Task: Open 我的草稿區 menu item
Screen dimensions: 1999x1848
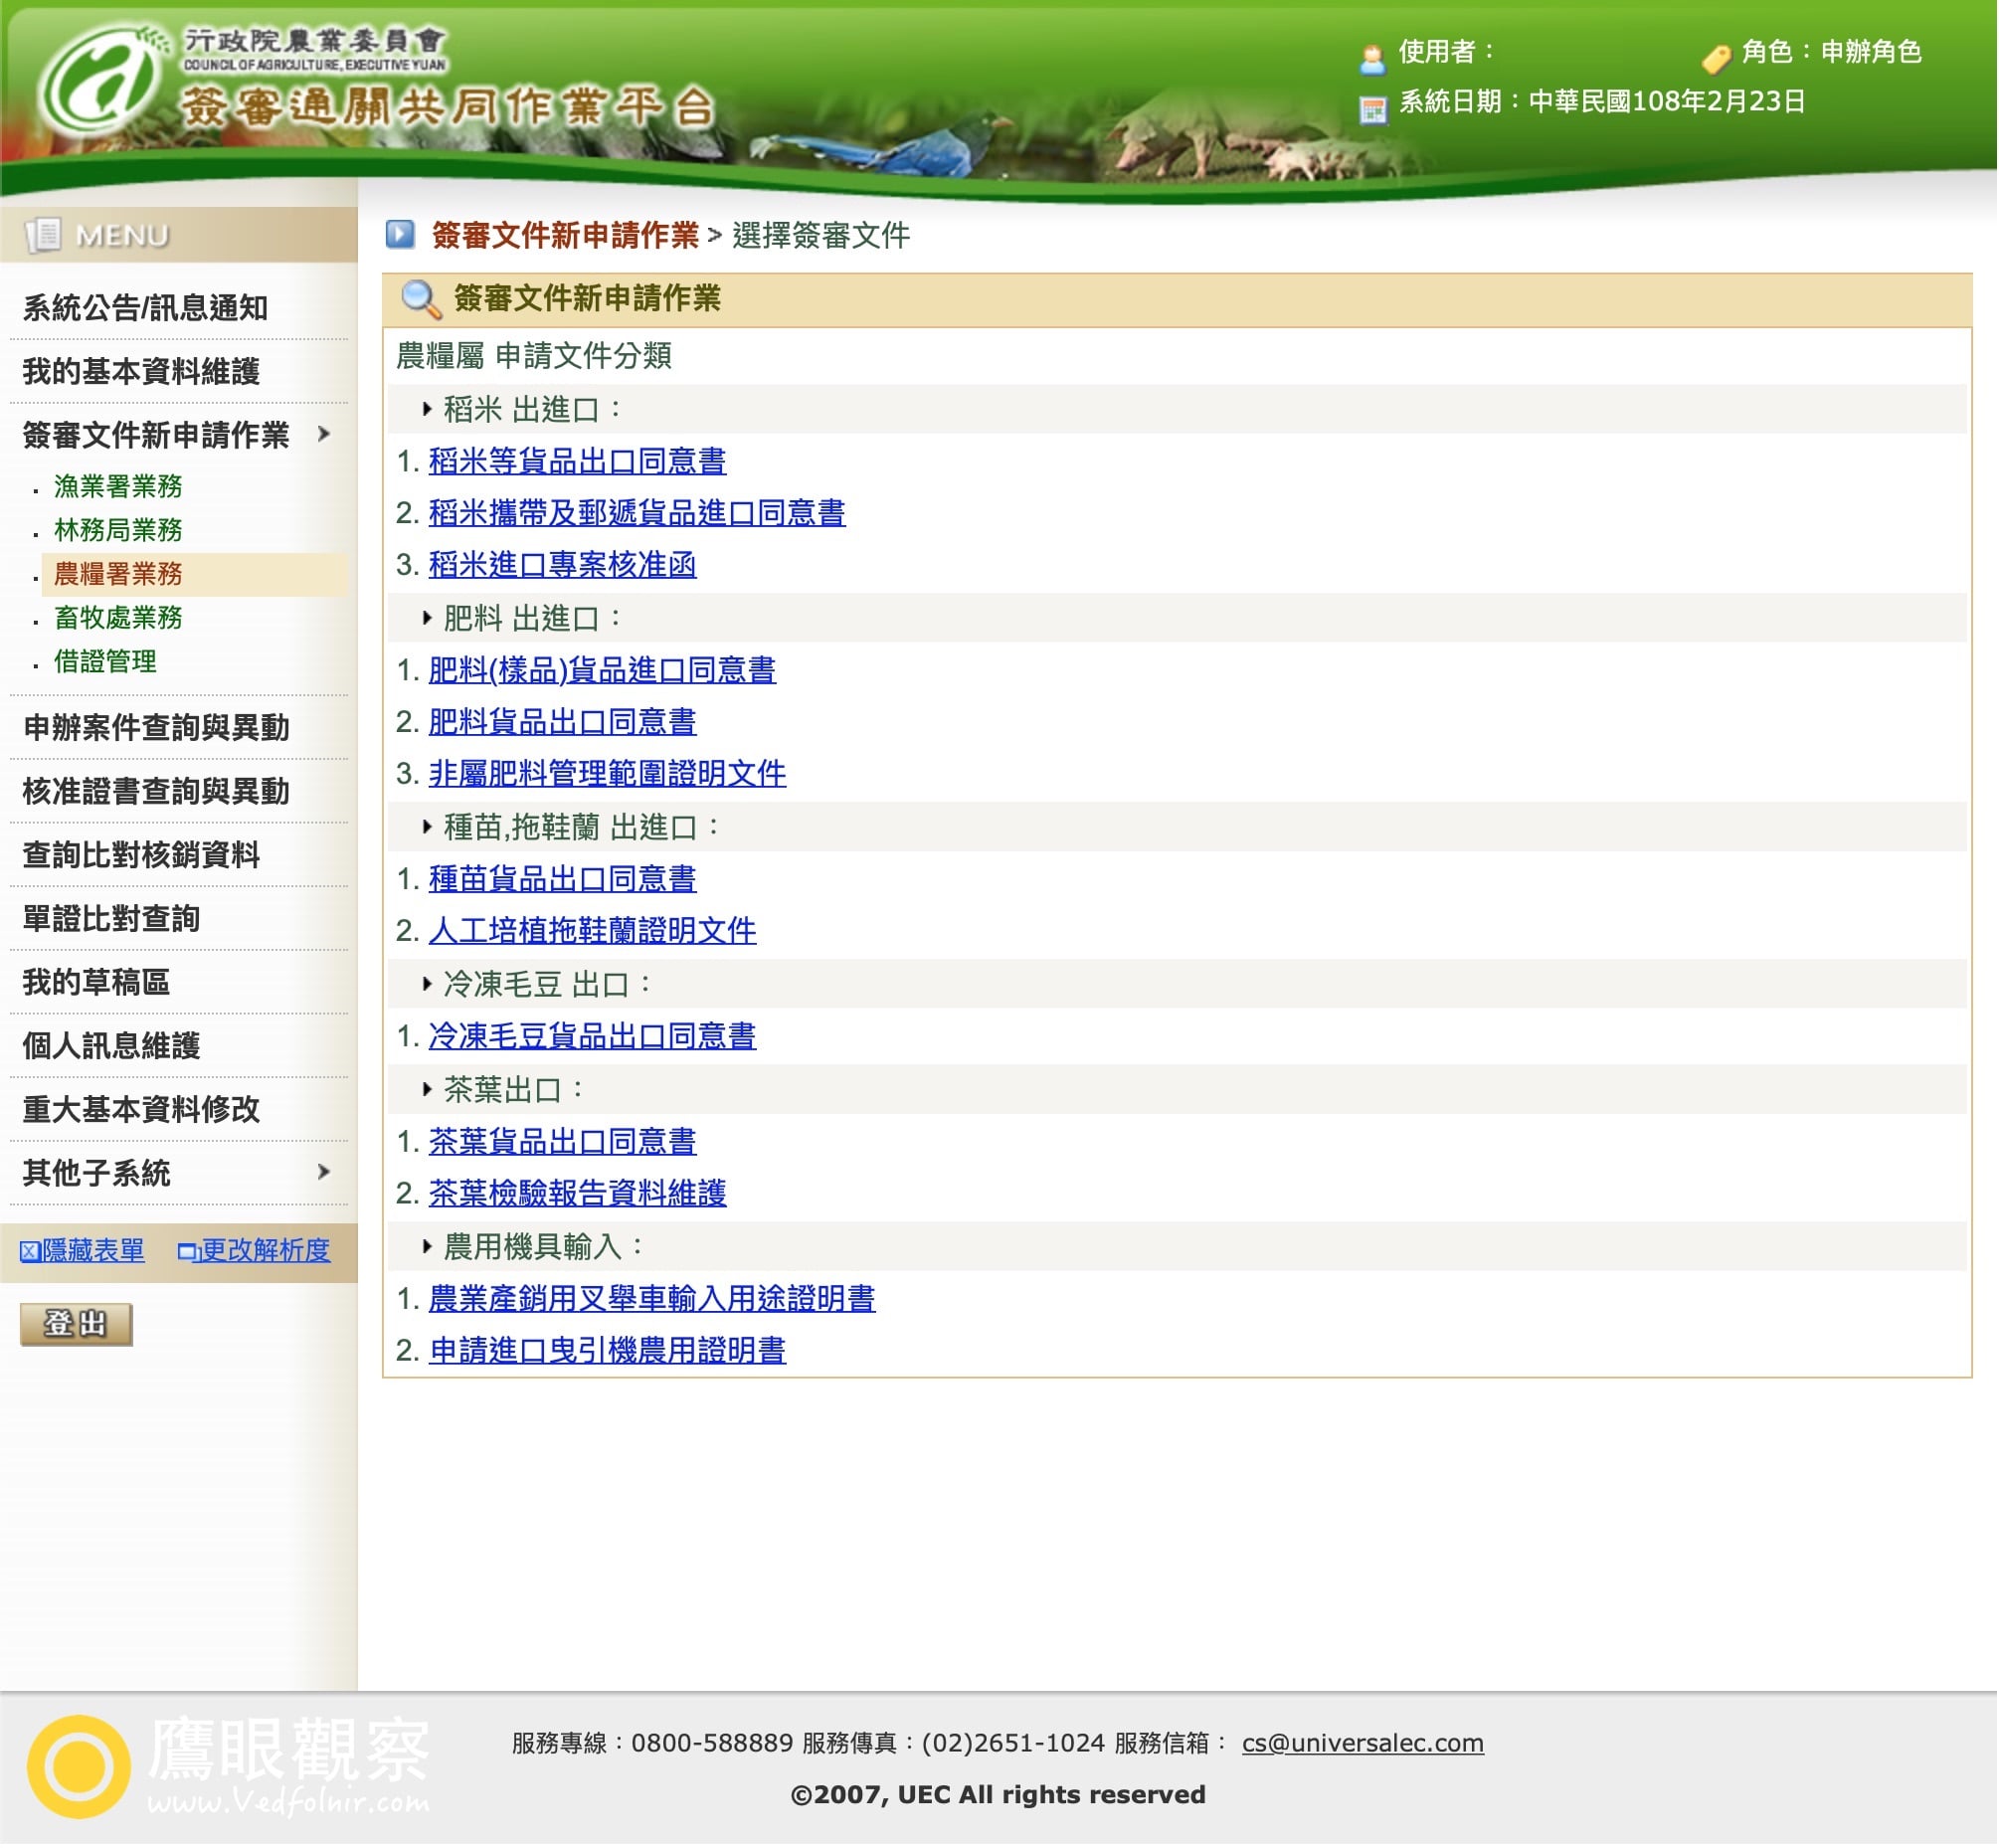Action: [97, 983]
